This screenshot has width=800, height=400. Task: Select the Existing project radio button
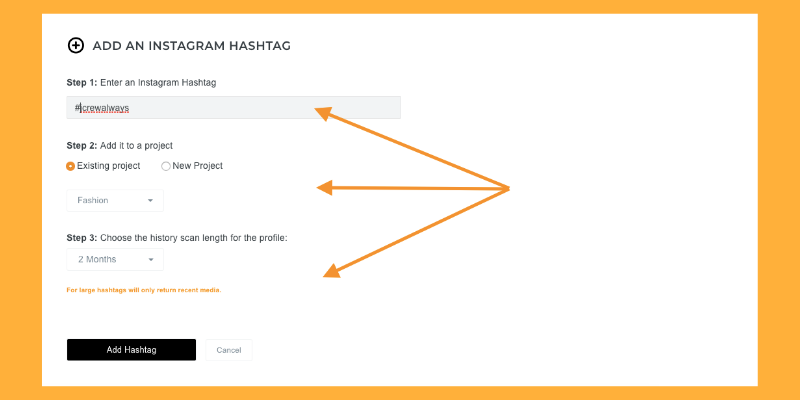point(70,166)
